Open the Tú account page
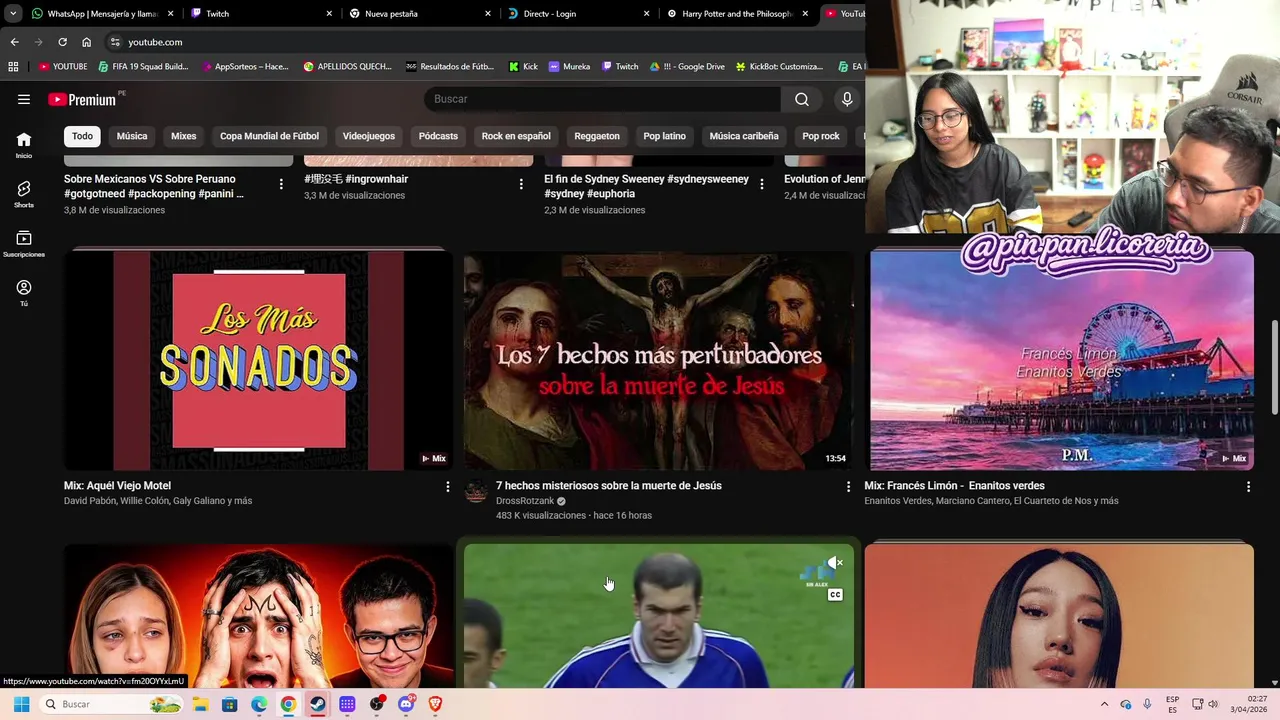This screenshot has width=1280, height=720. point(24,293)
